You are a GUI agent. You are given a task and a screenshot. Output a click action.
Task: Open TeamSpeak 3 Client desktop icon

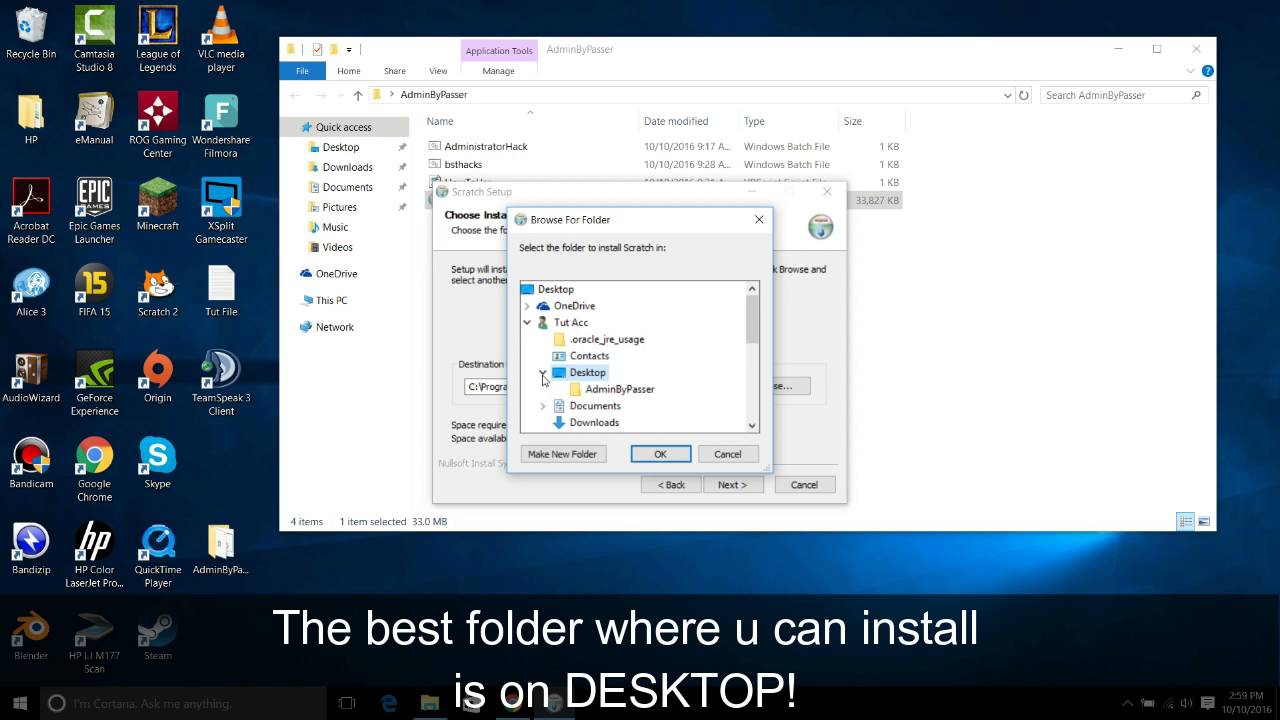coord(221,384)
